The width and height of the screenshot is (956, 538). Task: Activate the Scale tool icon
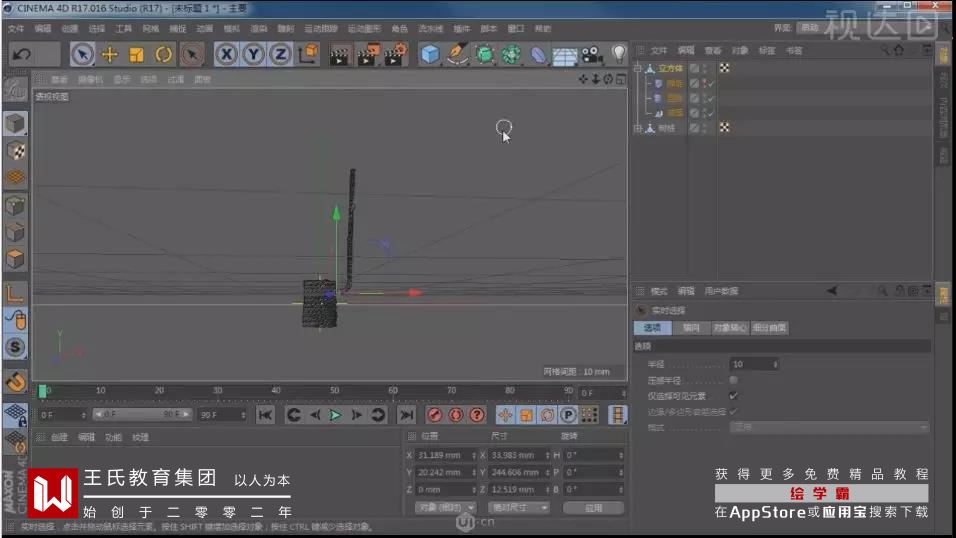tap(137, 55)
